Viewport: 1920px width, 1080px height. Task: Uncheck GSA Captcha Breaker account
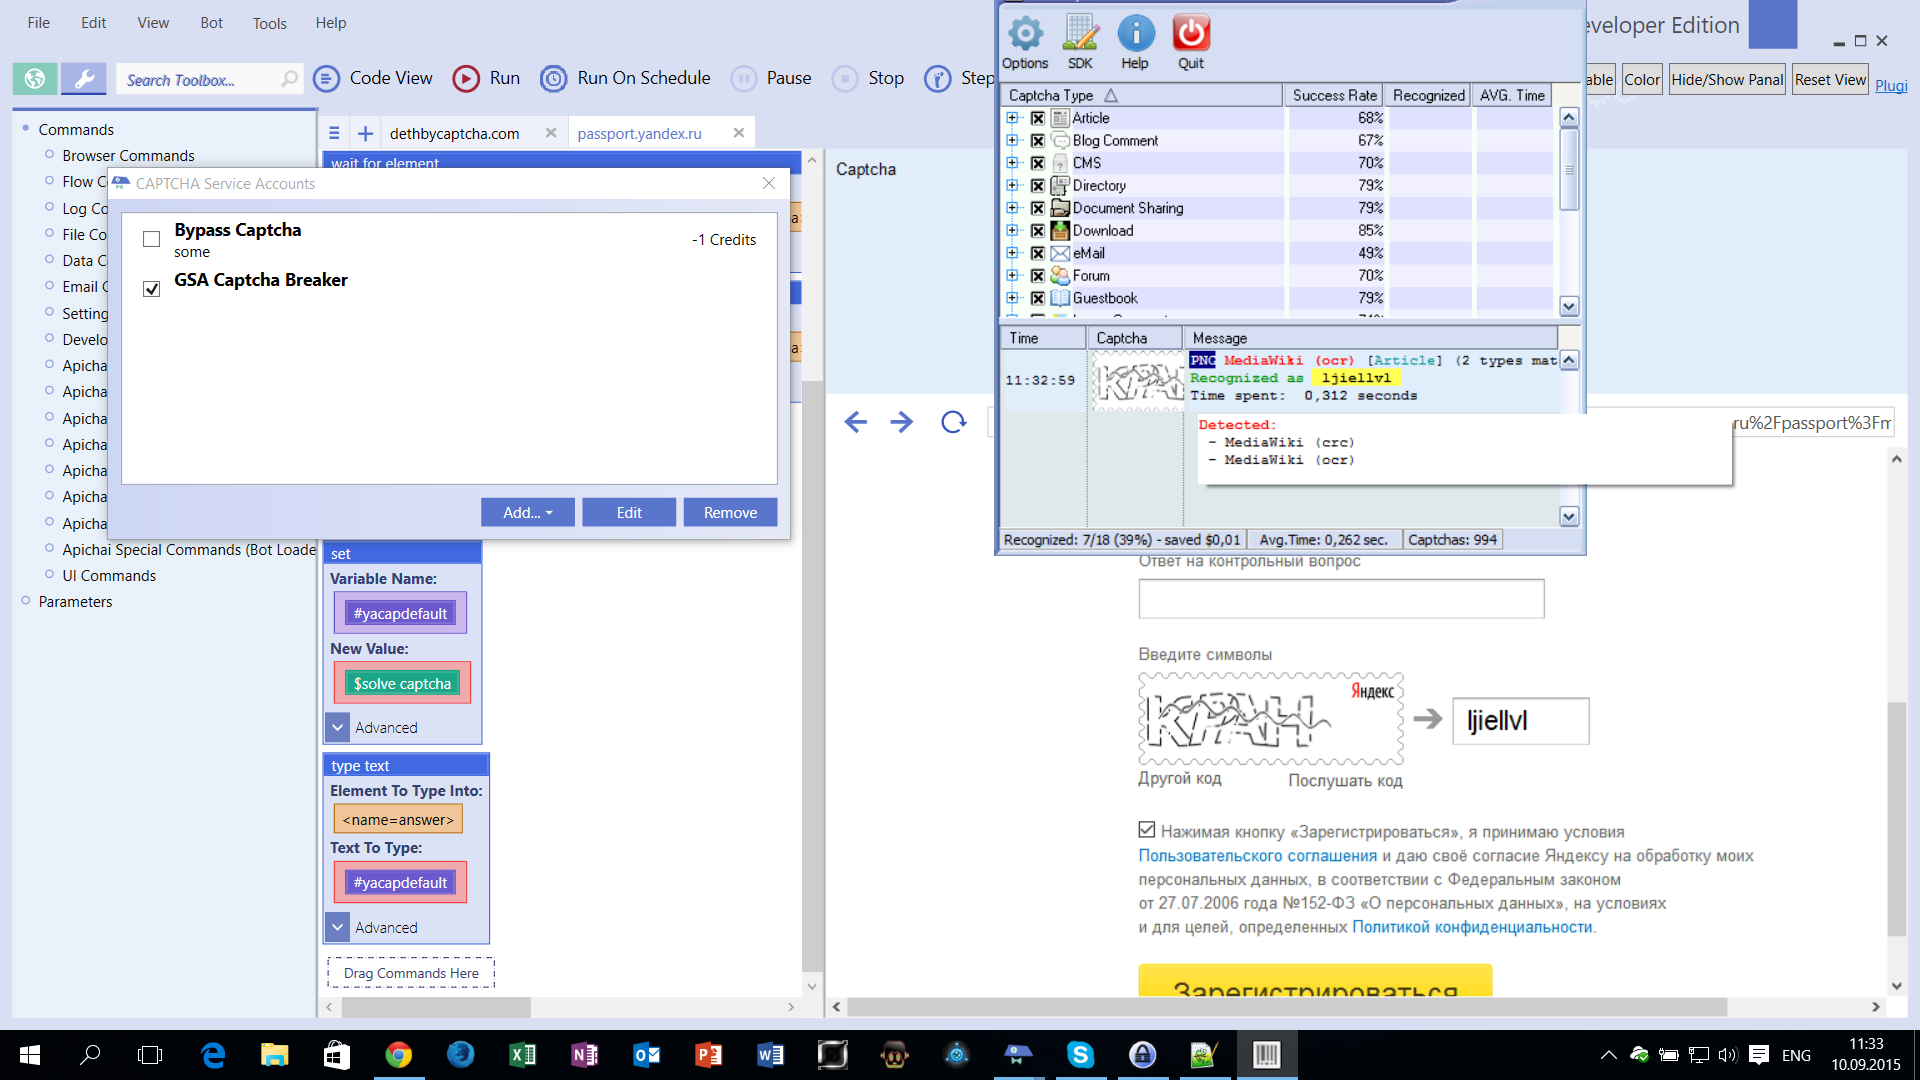tap(151, 289)
